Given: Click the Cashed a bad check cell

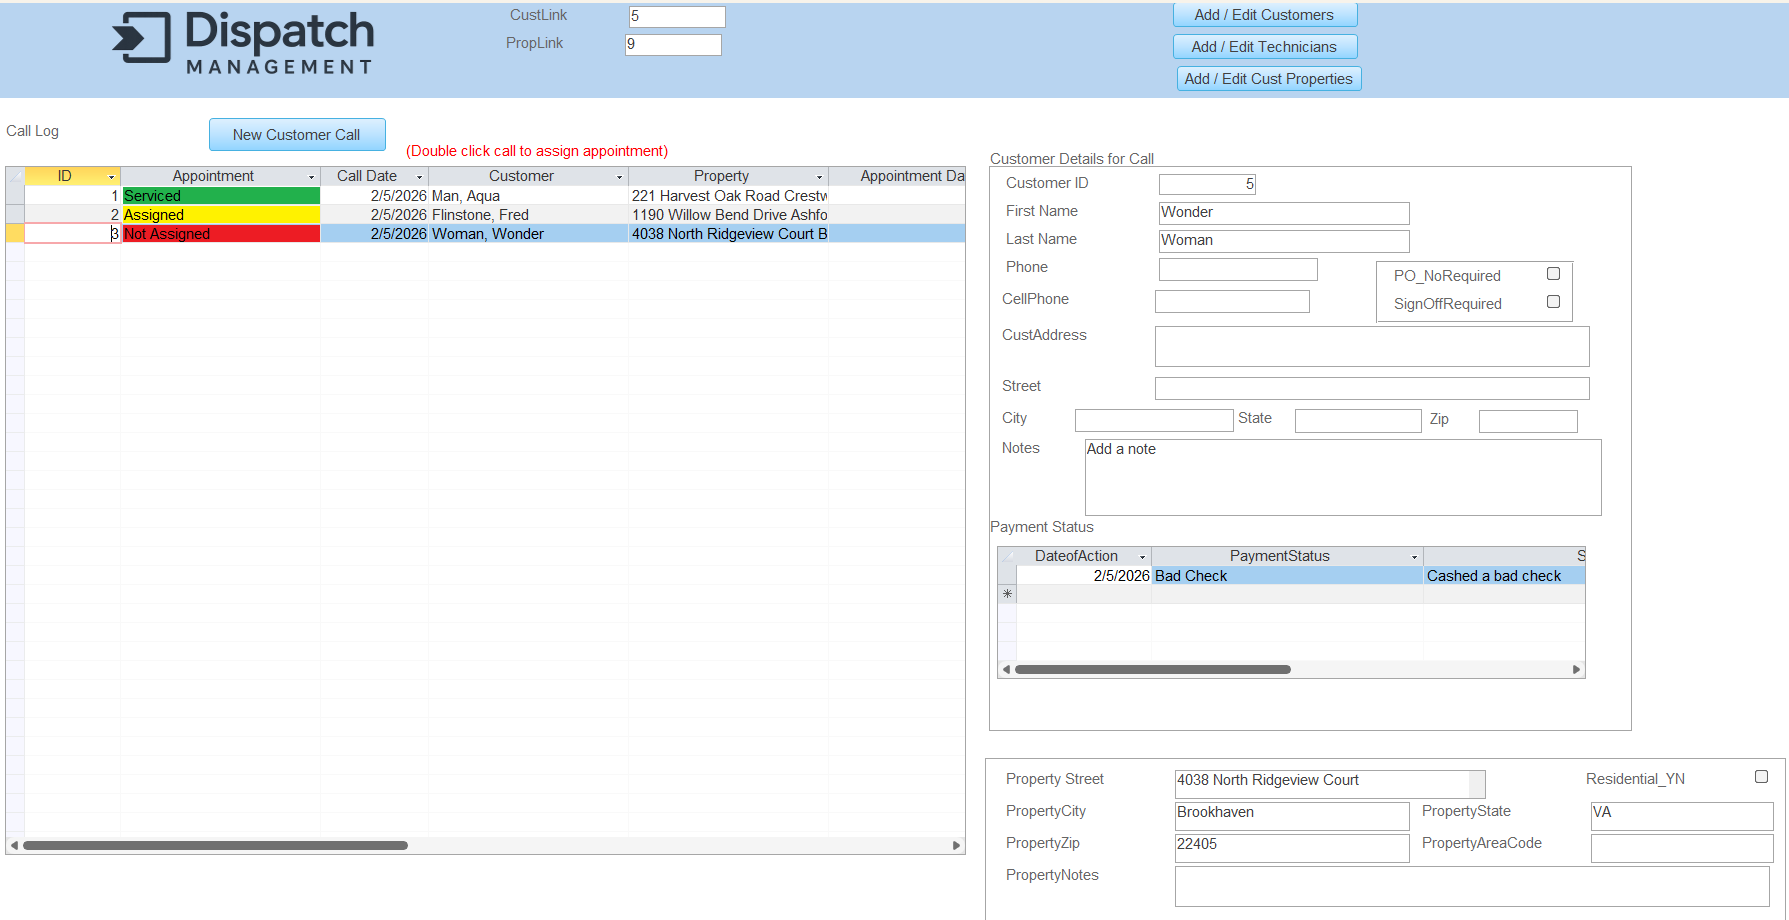Looking at the screenshot, I should point(1504,576).
